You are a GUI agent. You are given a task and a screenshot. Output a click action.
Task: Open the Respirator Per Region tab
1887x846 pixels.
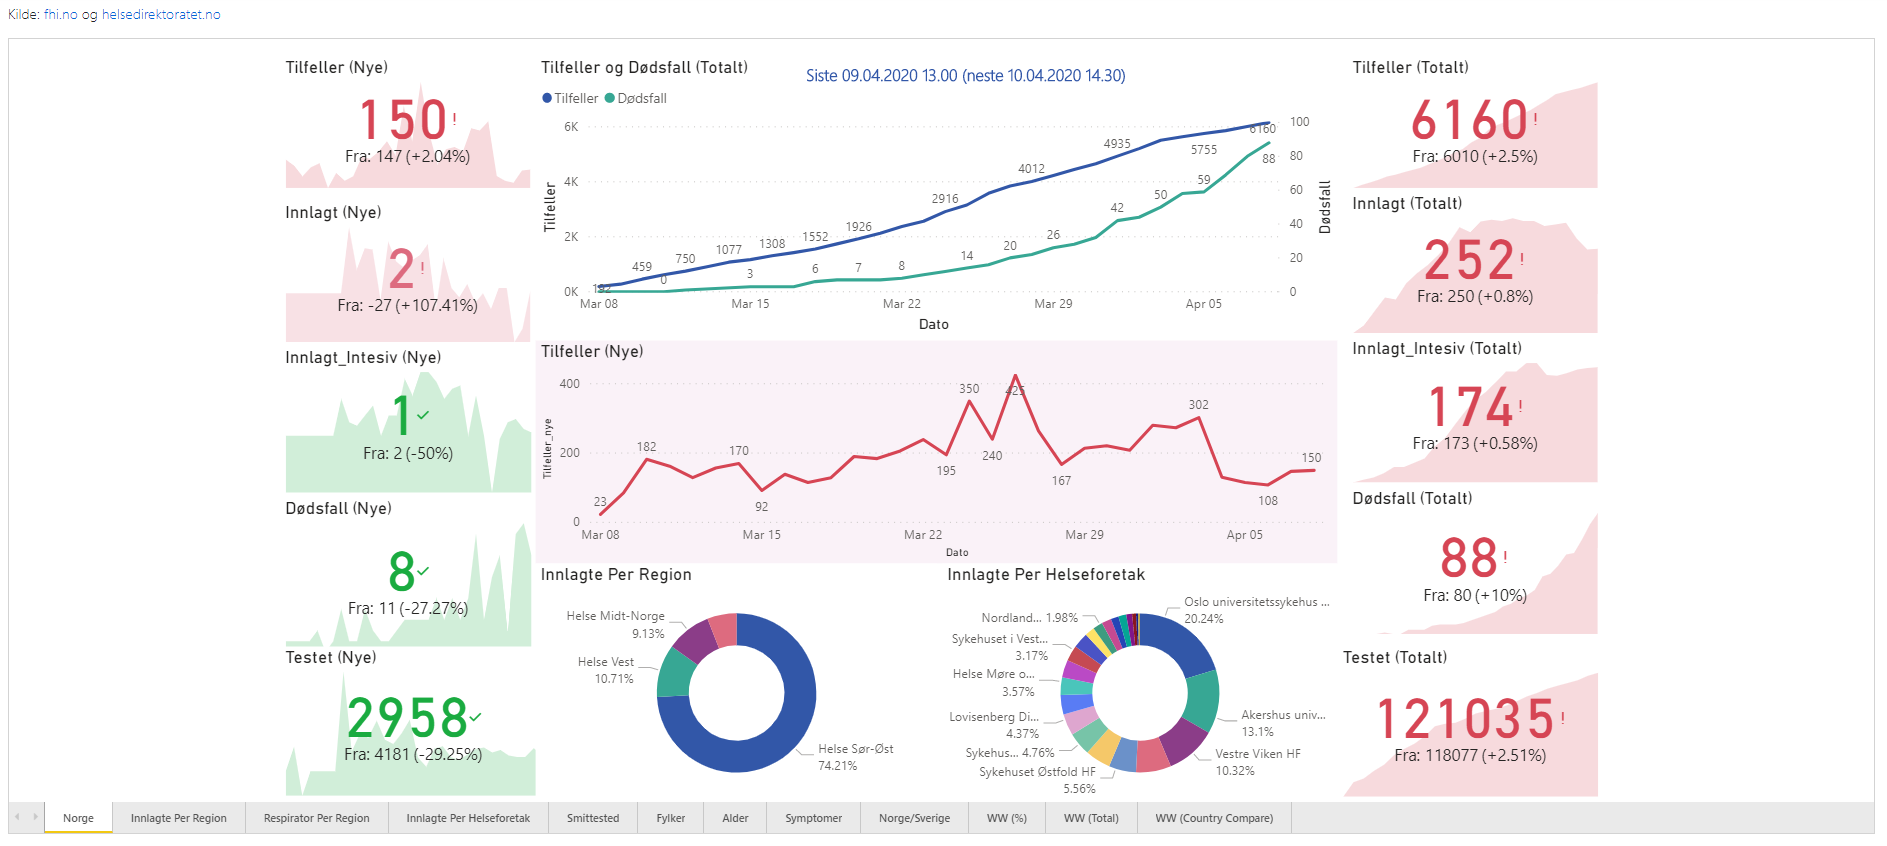317,818
